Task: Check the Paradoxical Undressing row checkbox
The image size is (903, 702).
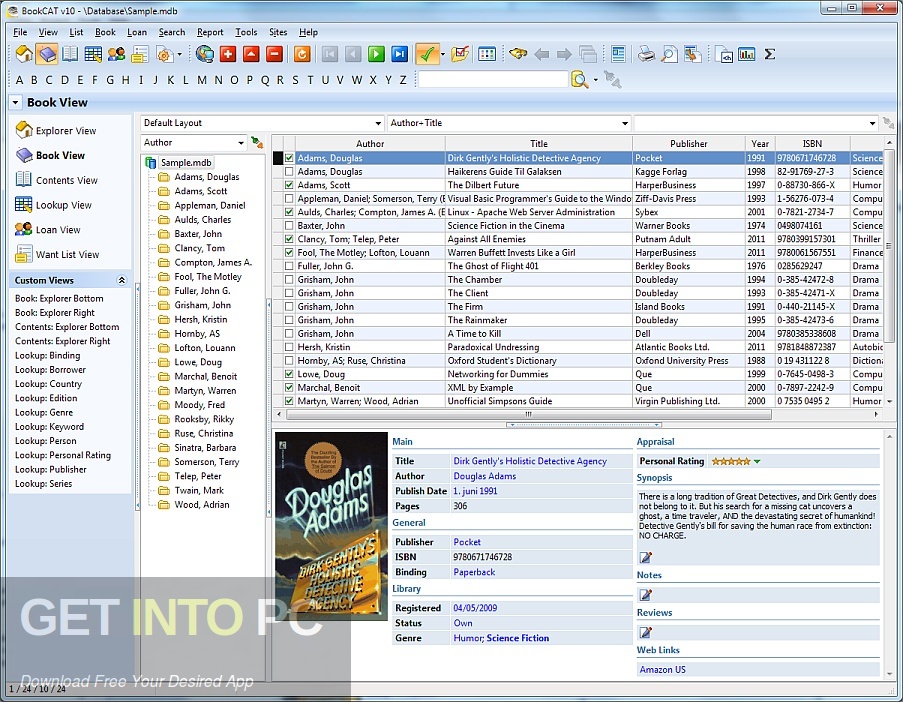Action: click(289, 347)
